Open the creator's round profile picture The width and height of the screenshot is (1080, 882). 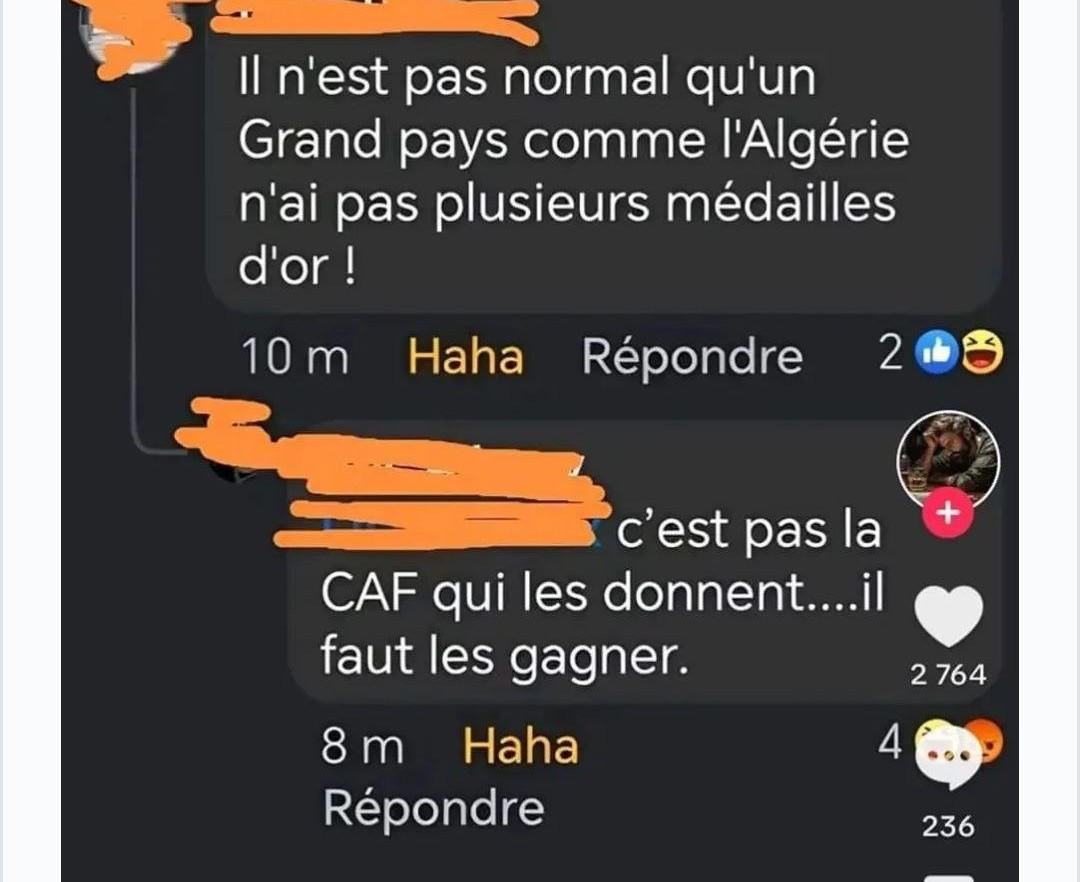pyautogui.click(x=948, y=459)
